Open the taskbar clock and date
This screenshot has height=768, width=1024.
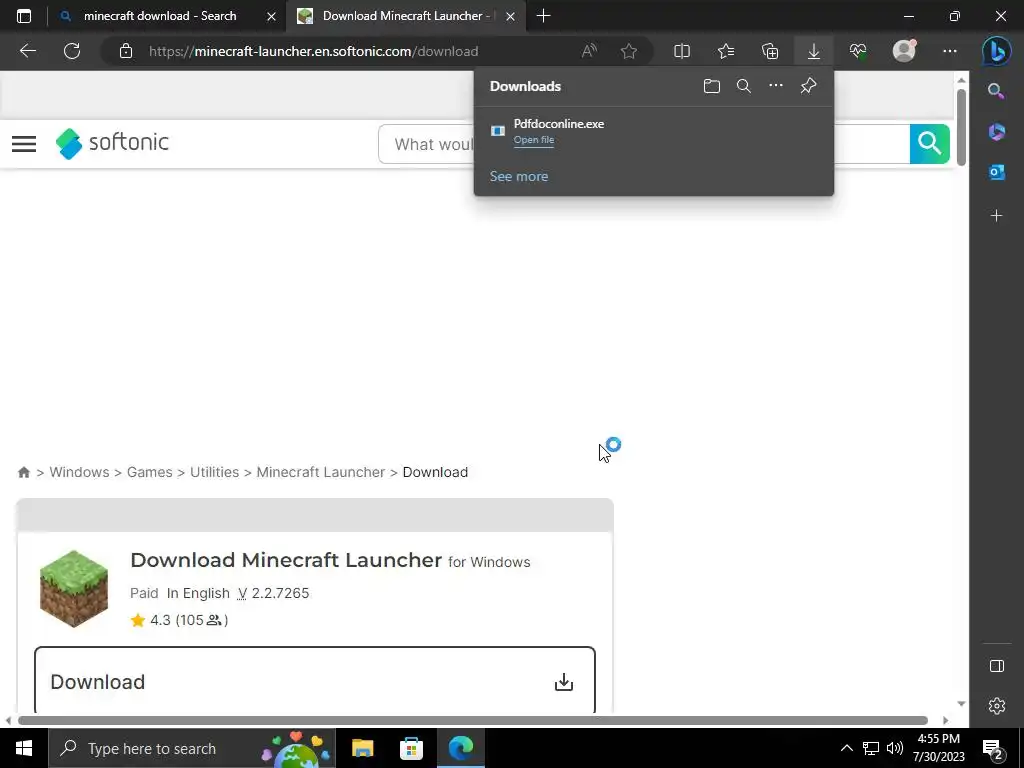pyautogui.click(x=938, y=748)
